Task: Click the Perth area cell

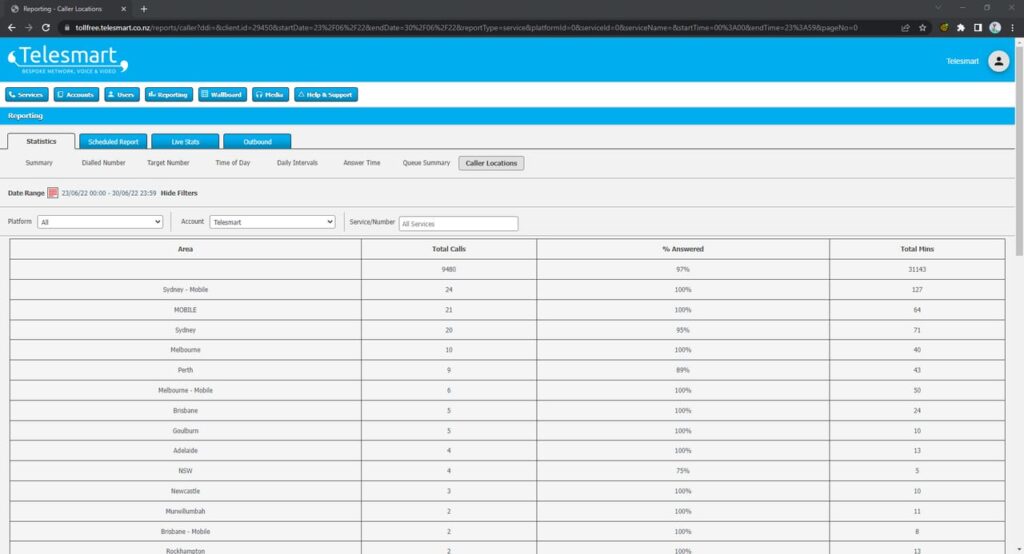Action: click(x=185, y=370)
